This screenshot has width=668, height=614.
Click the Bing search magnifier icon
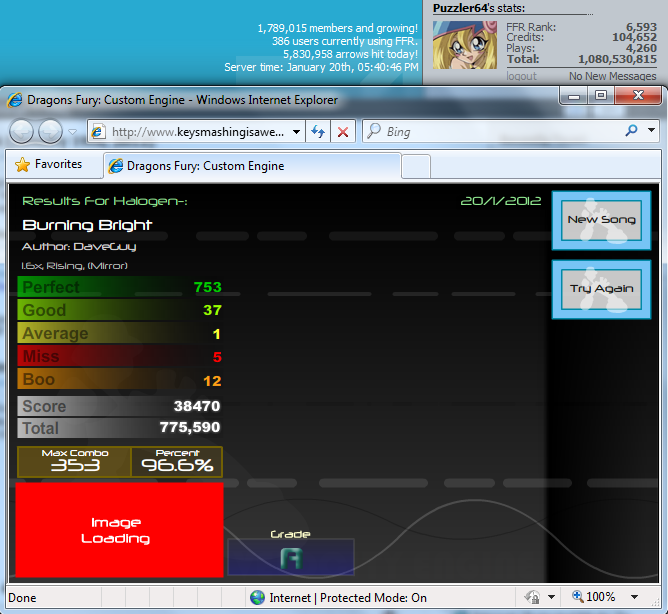coord(631,131)
